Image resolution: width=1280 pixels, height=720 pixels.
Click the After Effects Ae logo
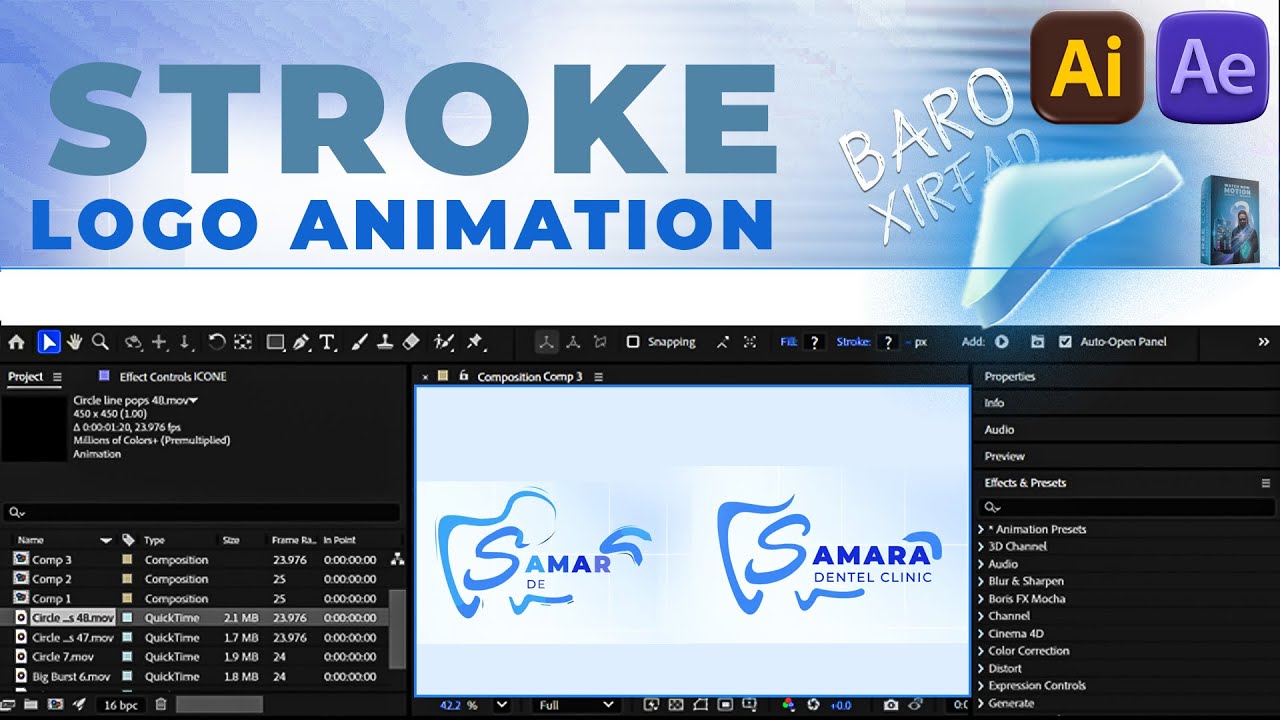point(1212,67)
